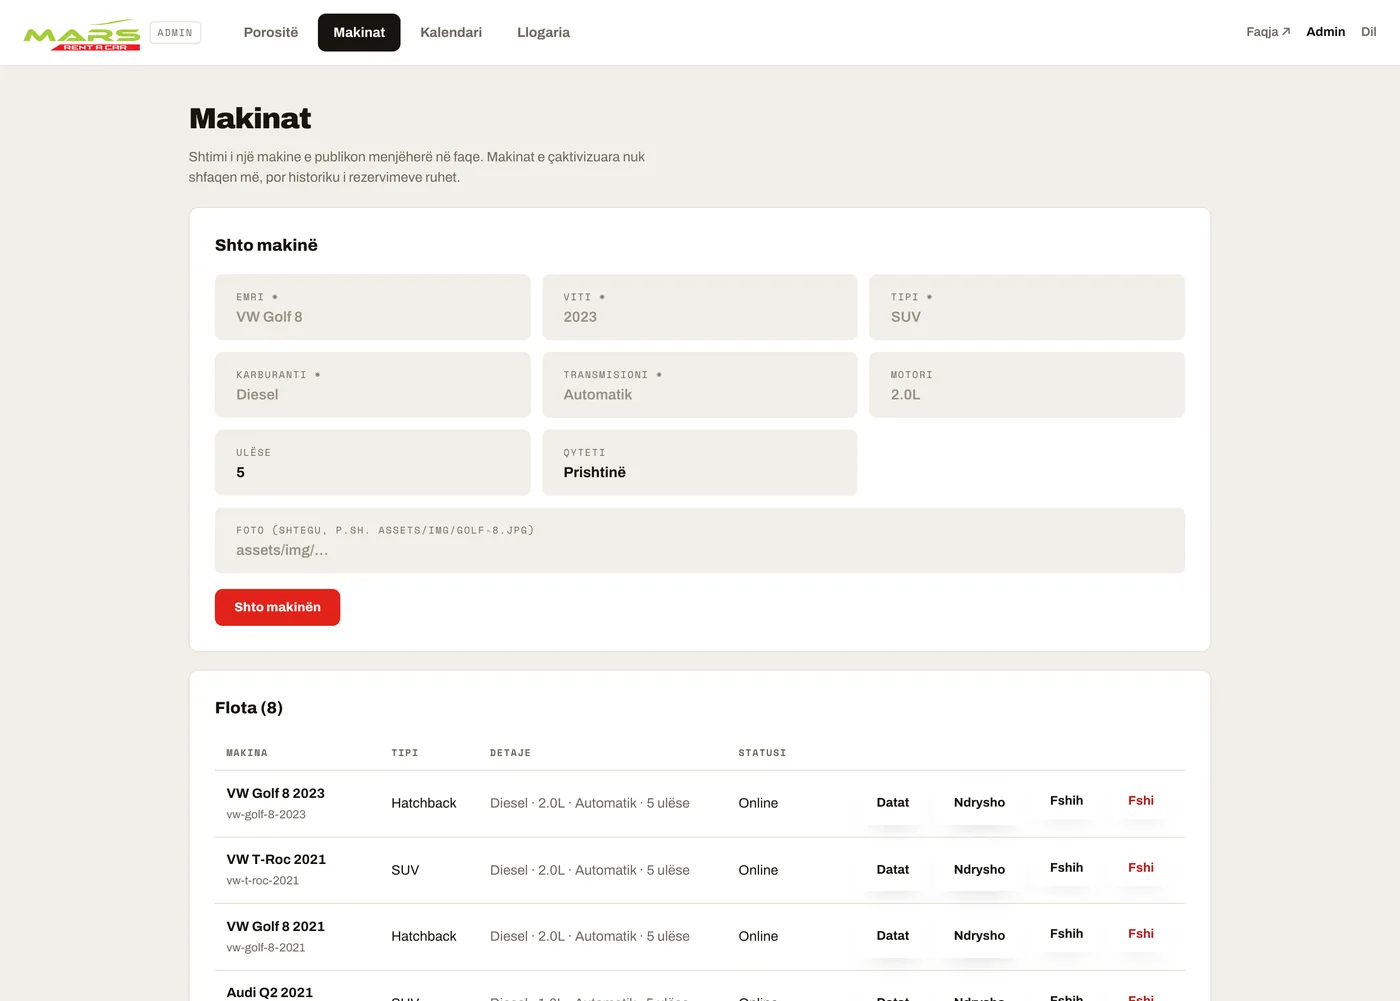The image size is (1400, 1001).
Task: Focus the Foto path input field
Action: click(700, 541)
